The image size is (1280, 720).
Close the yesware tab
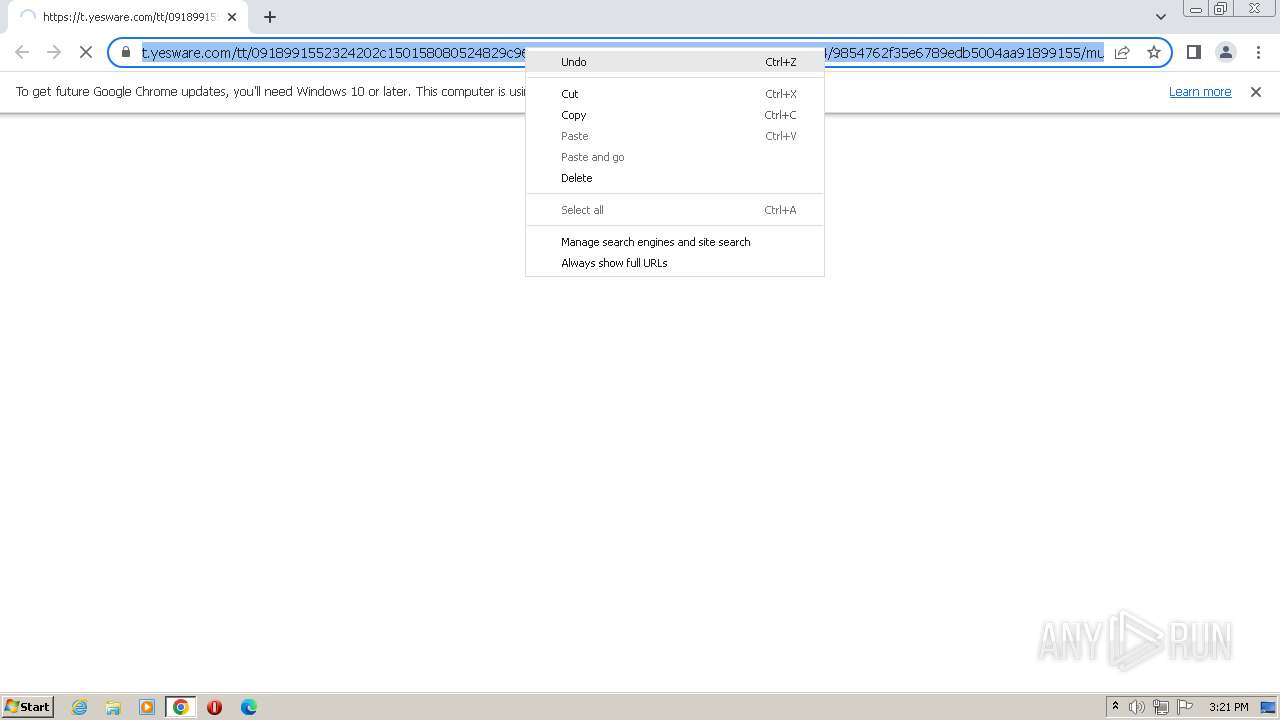click(x=232, y=17)
